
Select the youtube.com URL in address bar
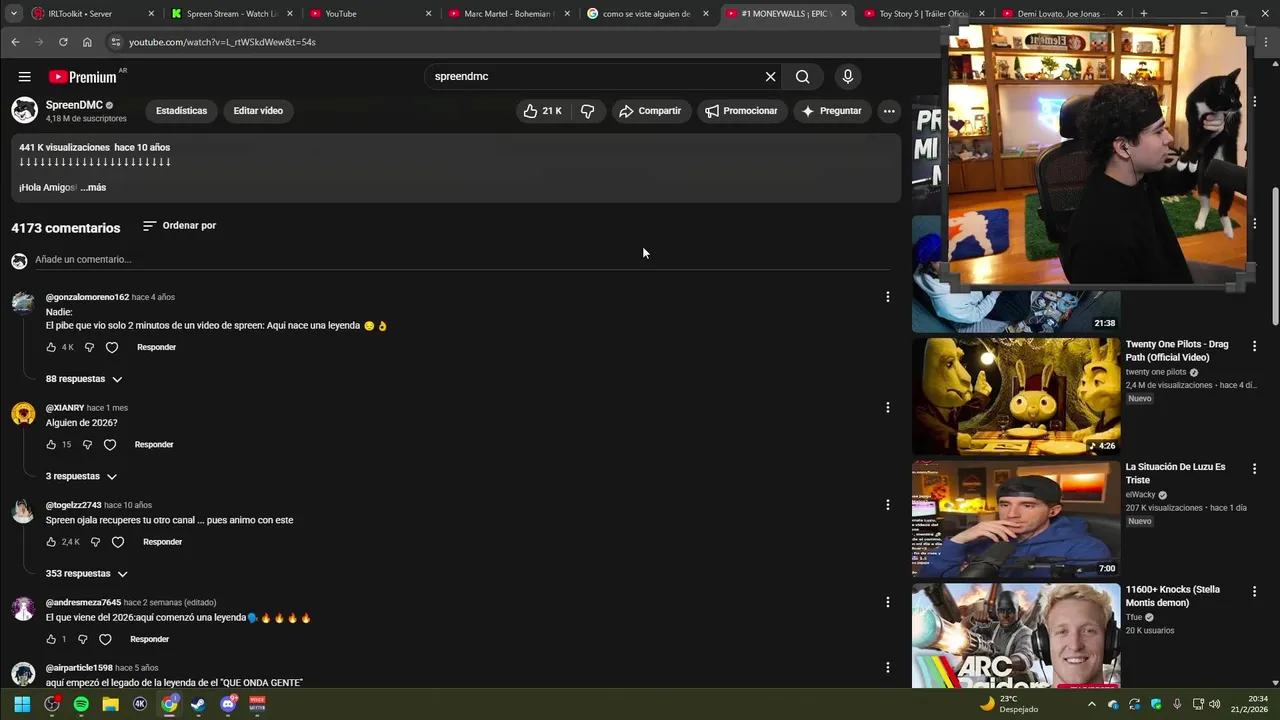click(x=222, y=42)
